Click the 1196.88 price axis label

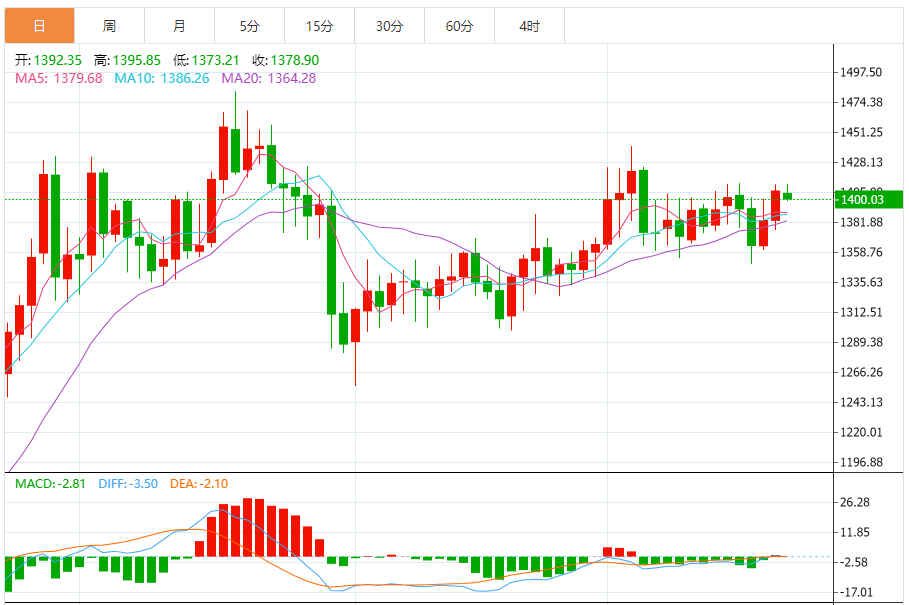click(861, 462)
